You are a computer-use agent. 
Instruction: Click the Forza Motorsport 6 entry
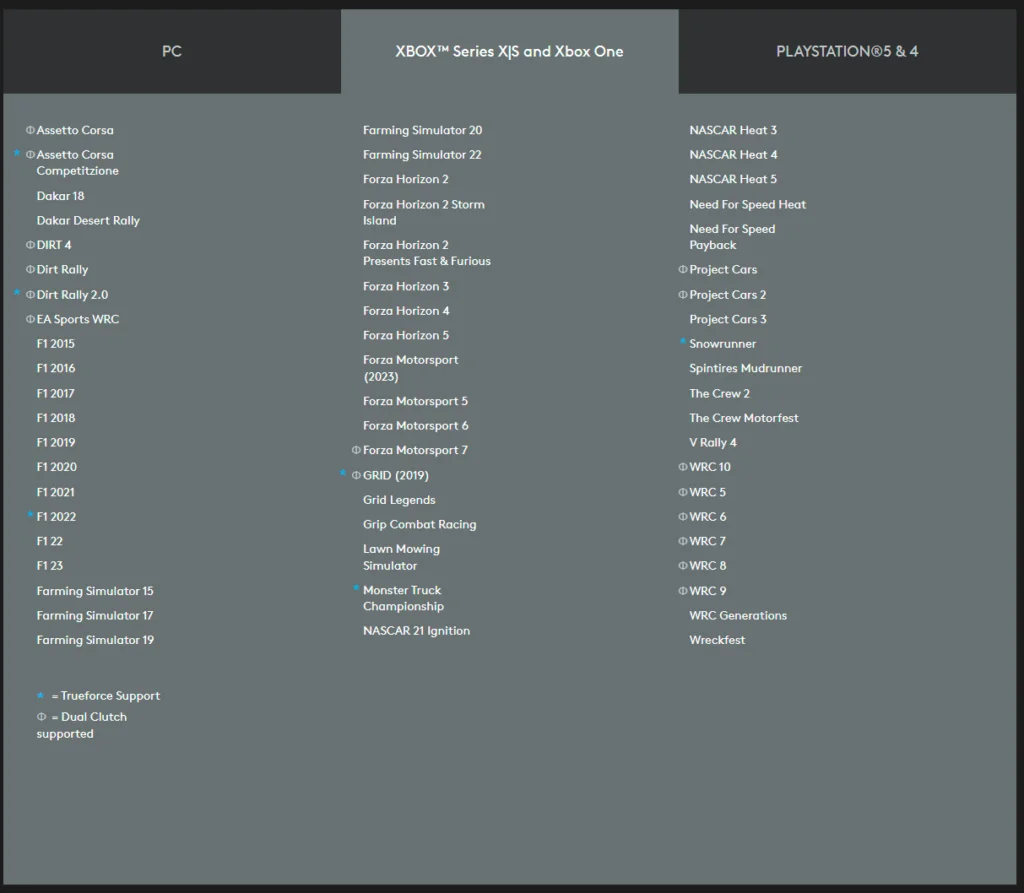click(x=415, y=426)
